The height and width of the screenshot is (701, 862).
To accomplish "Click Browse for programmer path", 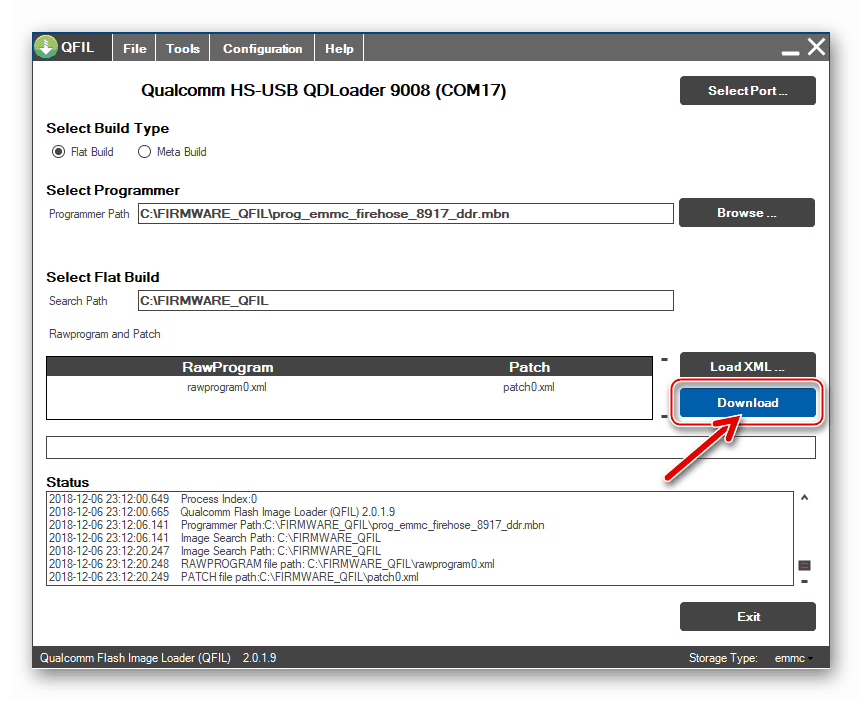I will [x=747, y=213].
